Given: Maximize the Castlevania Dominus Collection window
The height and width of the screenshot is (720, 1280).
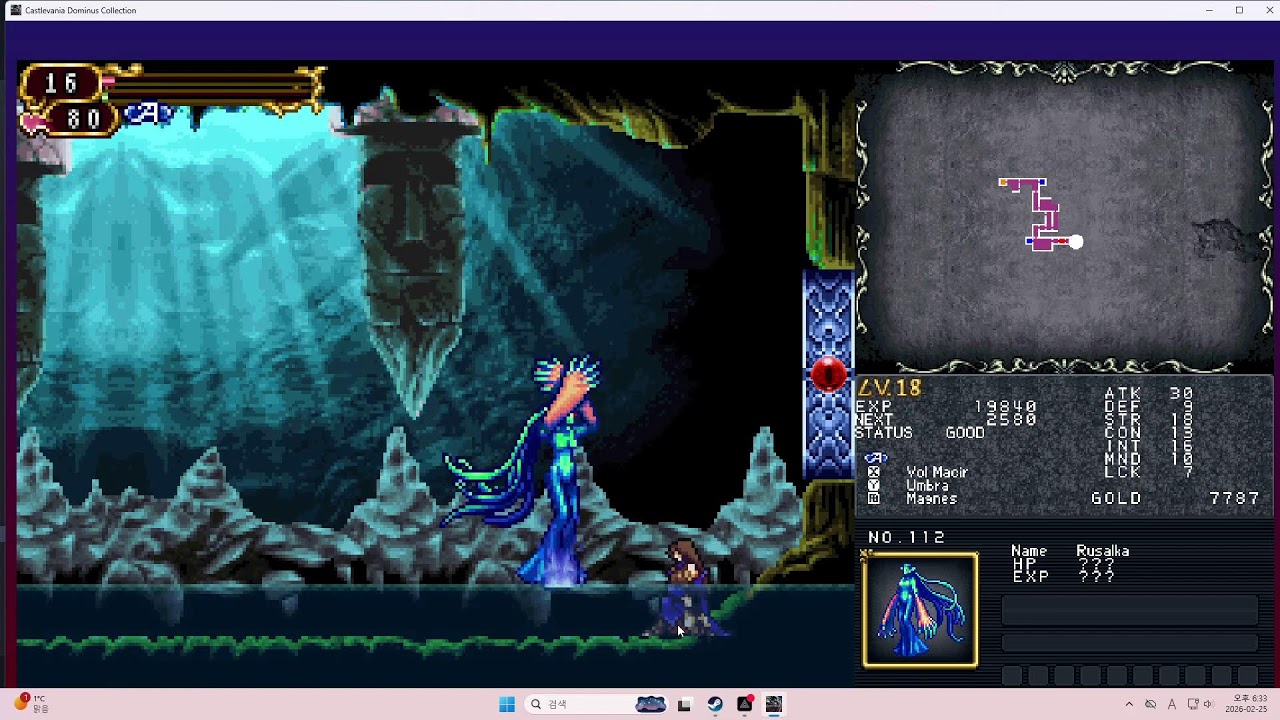Looking at the screenshot, I should point(1239,10).
